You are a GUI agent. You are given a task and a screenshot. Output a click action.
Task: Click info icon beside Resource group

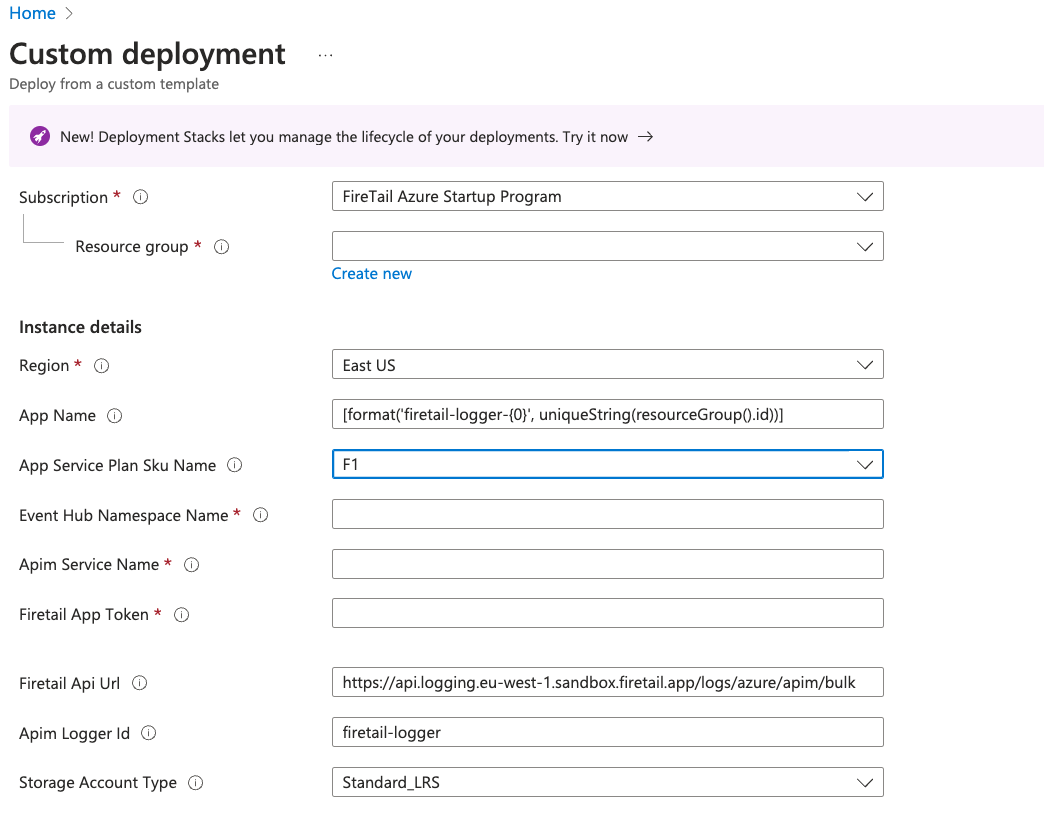222,247
